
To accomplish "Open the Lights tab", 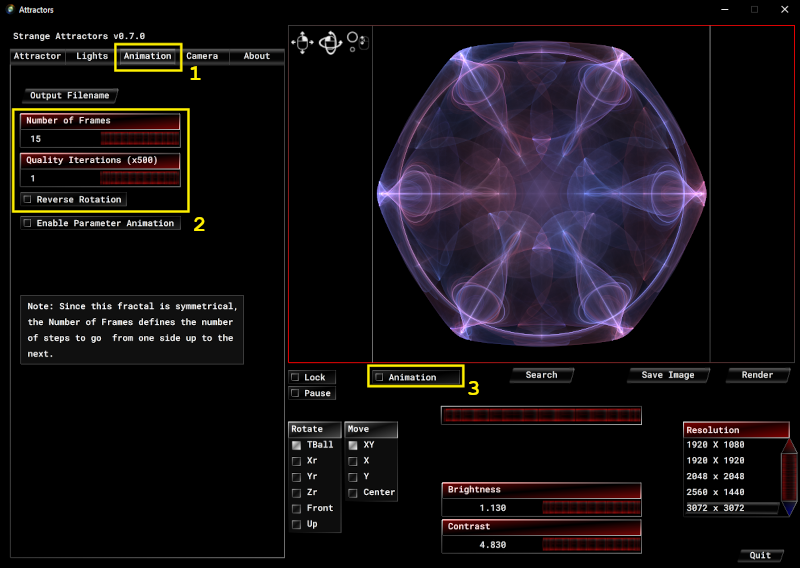I will tap(92, 56).
